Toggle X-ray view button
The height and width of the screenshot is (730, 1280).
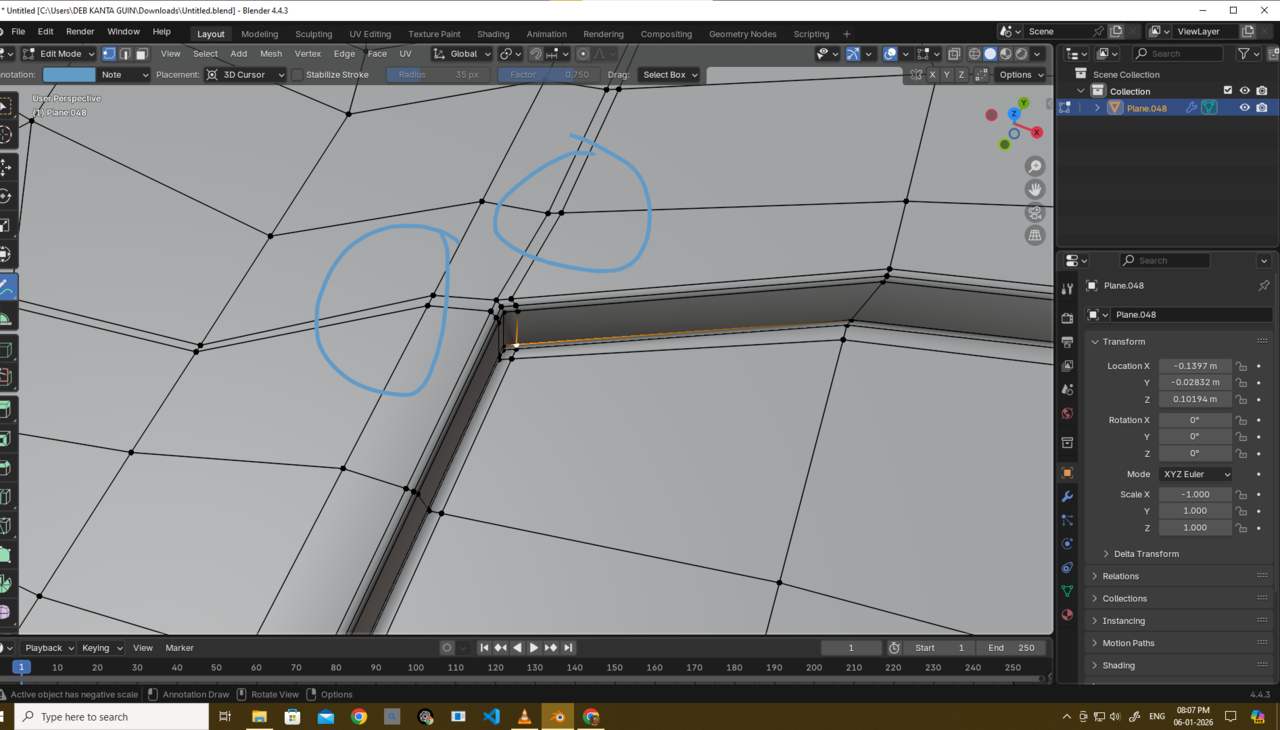(954, 54)
